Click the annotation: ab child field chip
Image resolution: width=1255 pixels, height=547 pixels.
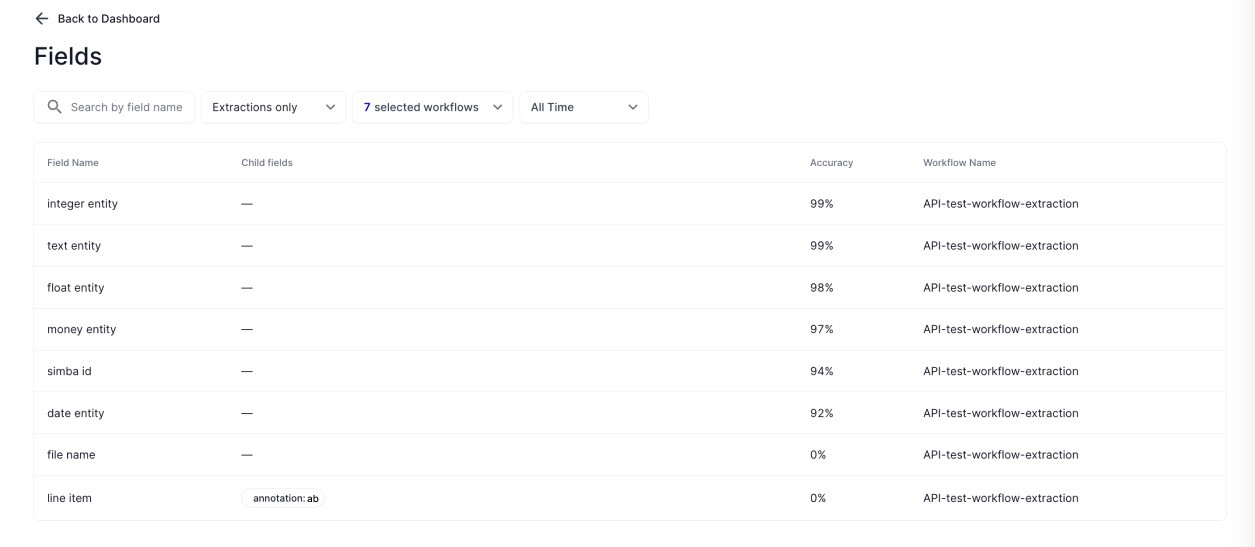point(283,498)
